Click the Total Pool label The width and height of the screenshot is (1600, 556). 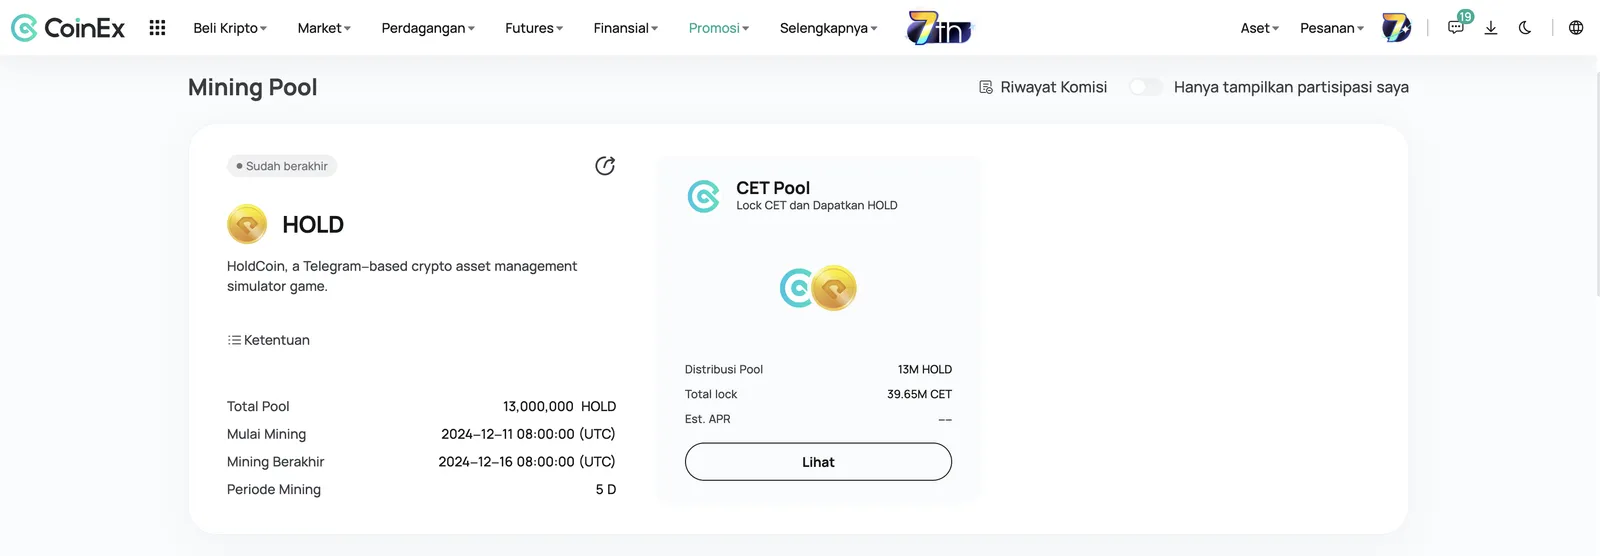(x=258, y=406)
